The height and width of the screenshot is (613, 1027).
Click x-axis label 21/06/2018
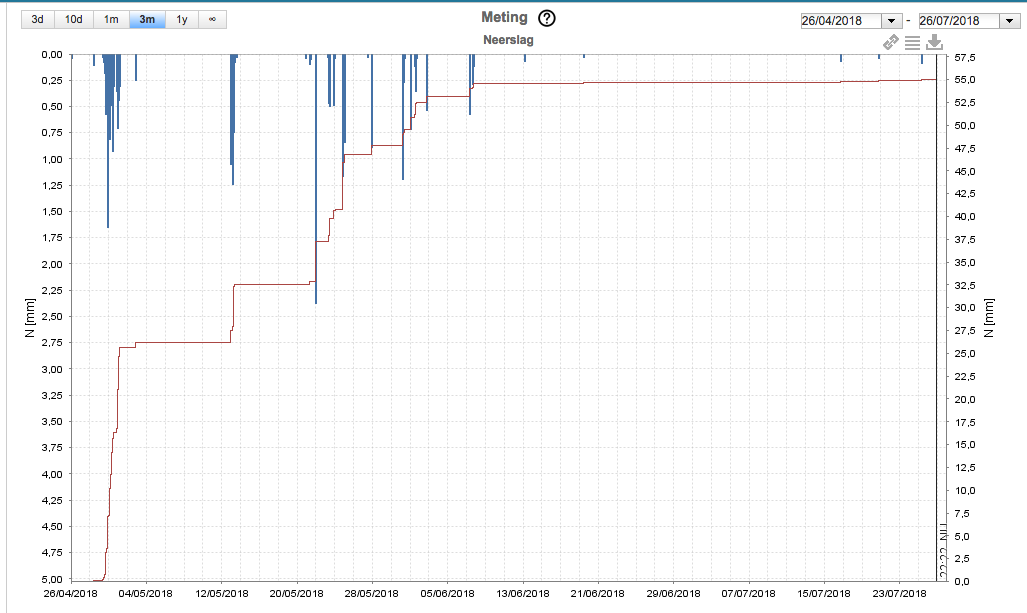tap(597, 593)
